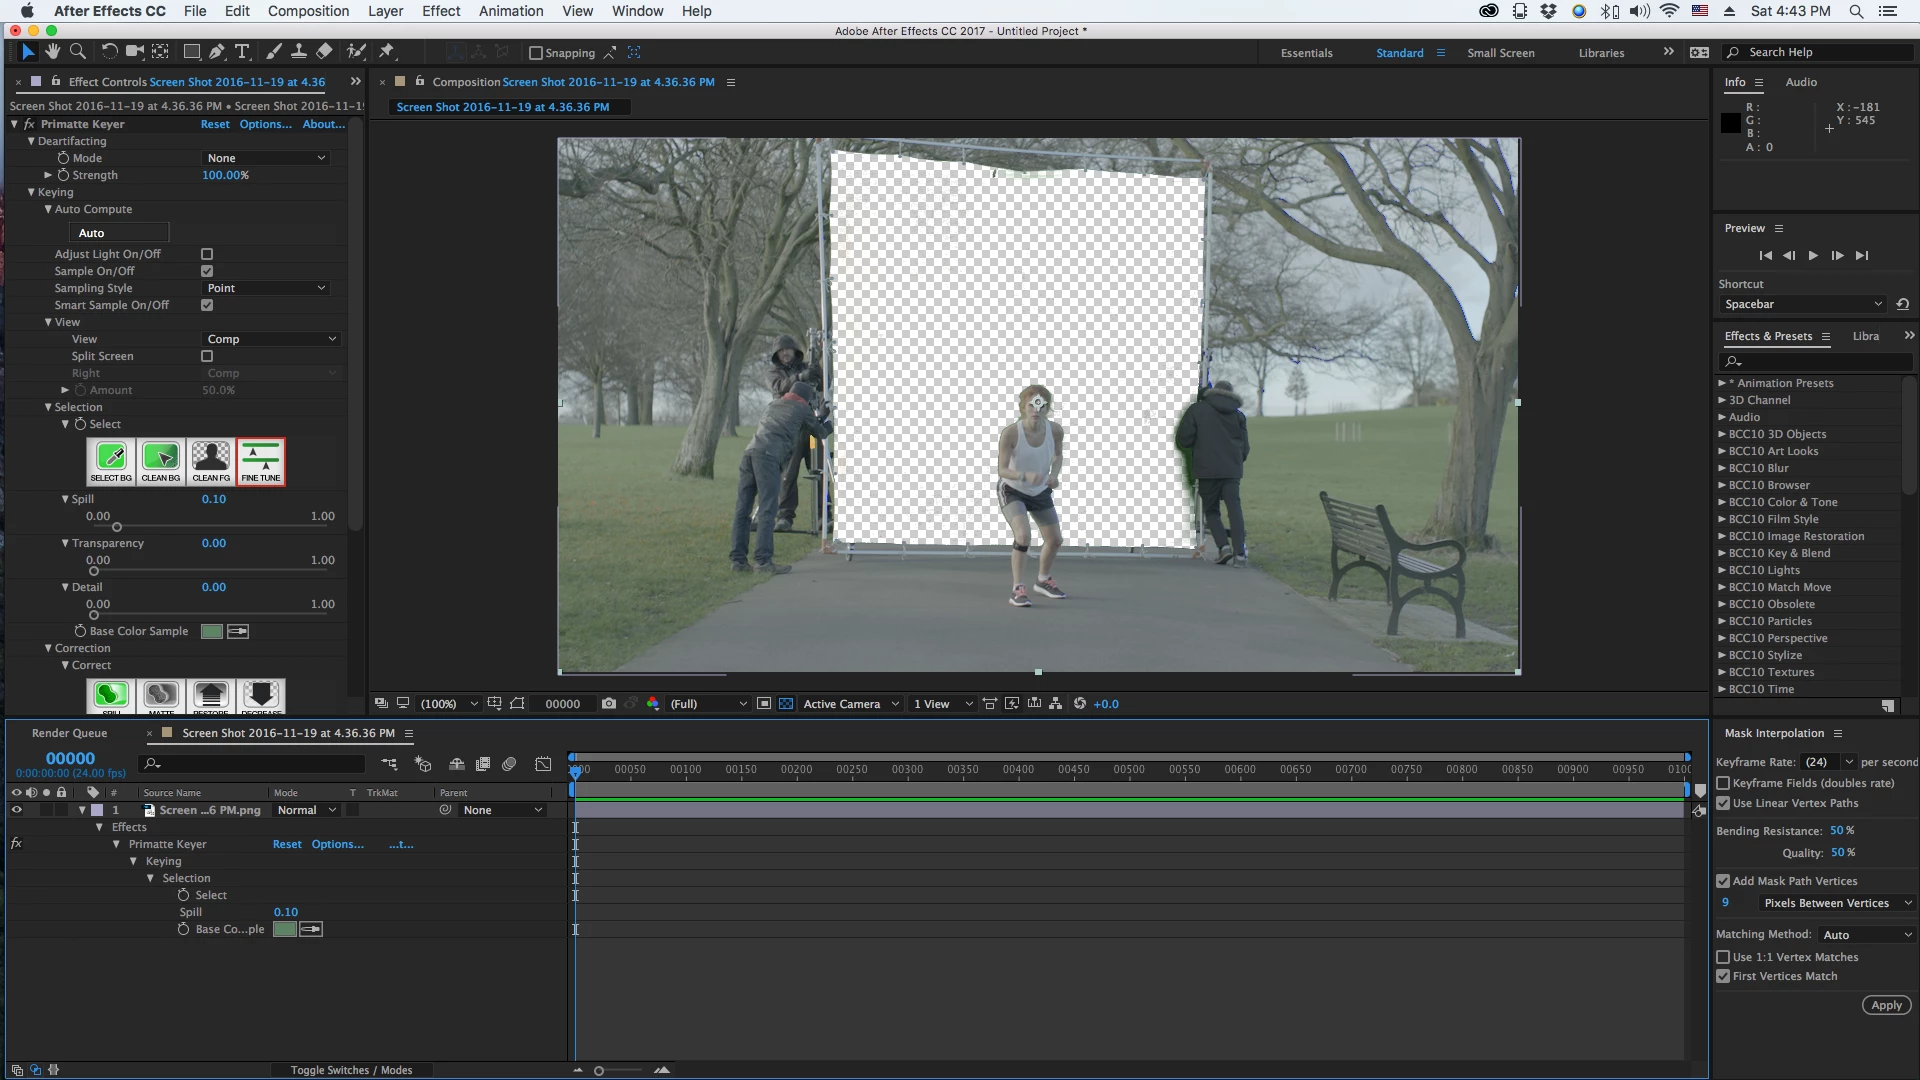Screen dimensions: 1920x1080
Task: Expand the BCC10 Lights effects category
Action: click(x=1722, y=570)
